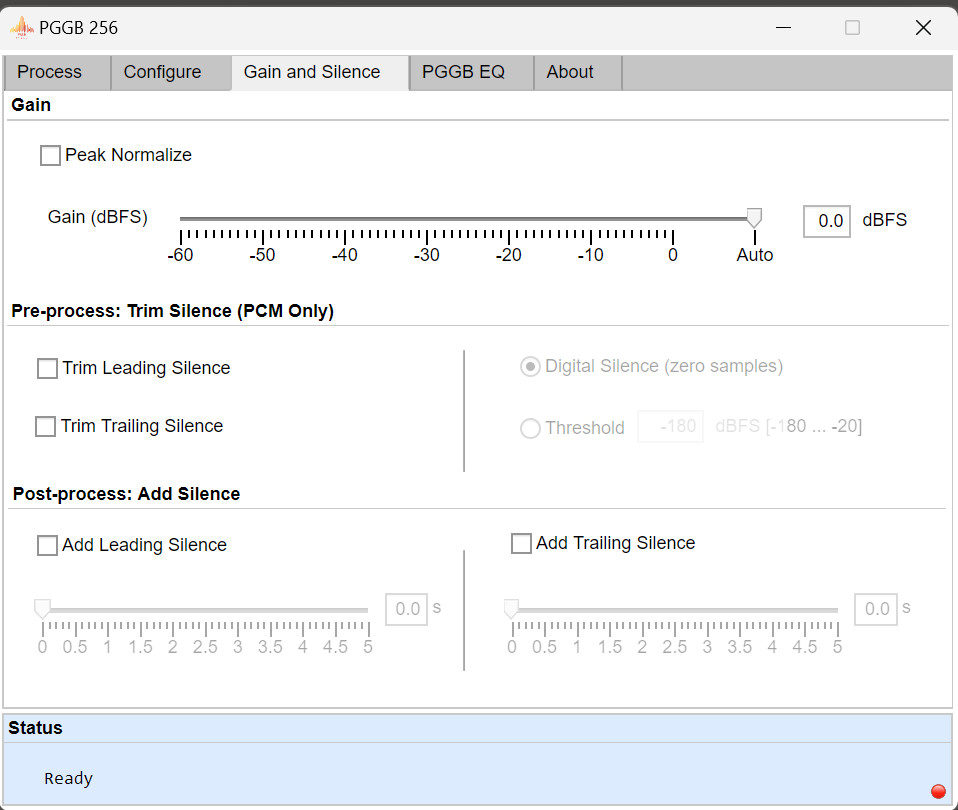Toggle Trim Trailing Silence option
This screenshot has height=810, width=958.
[46, 427]
